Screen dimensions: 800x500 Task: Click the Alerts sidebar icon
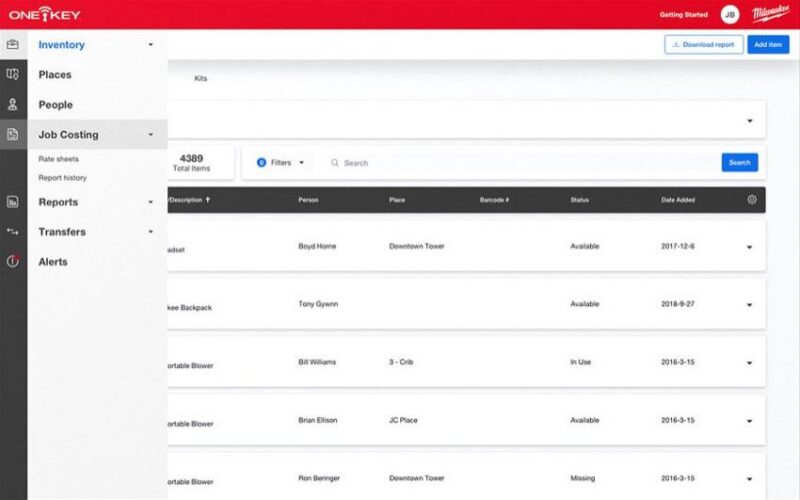click(13, 262)
